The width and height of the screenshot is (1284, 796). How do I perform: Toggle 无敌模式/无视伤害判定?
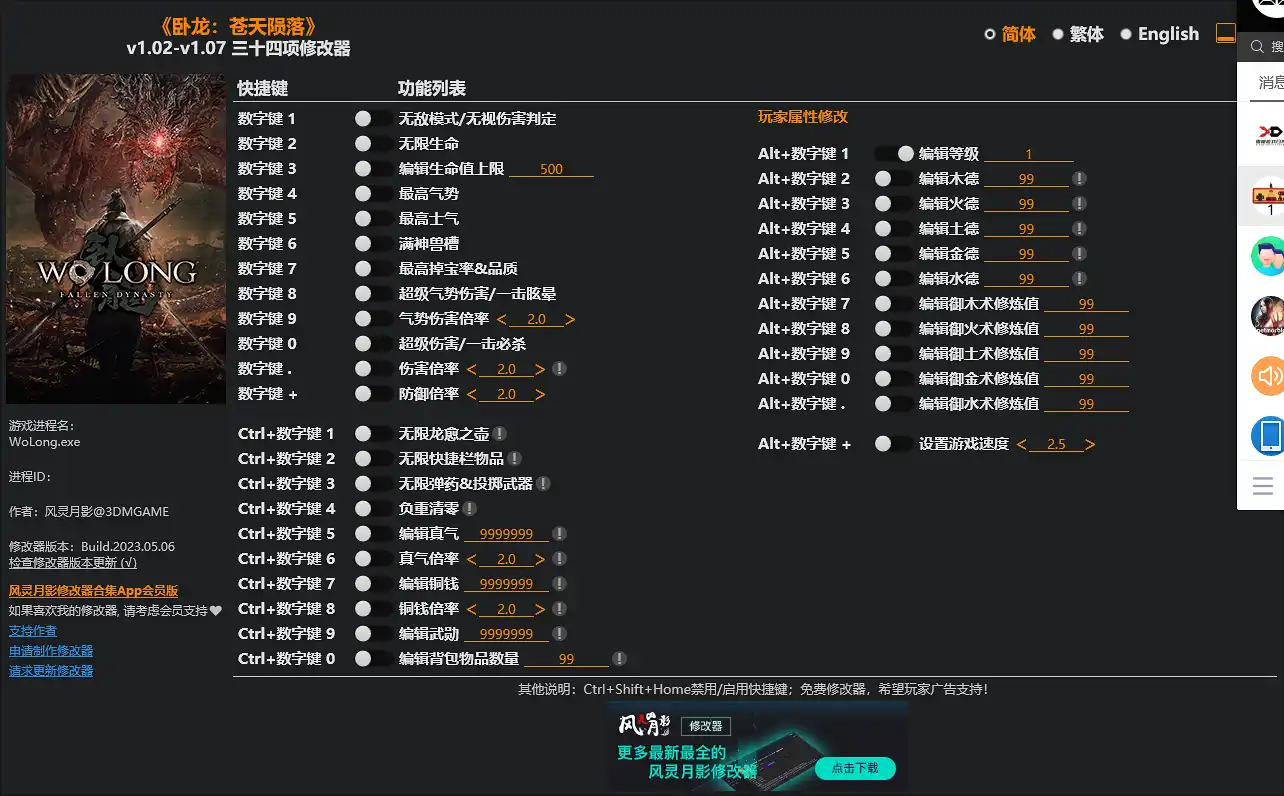click(373, 119)
